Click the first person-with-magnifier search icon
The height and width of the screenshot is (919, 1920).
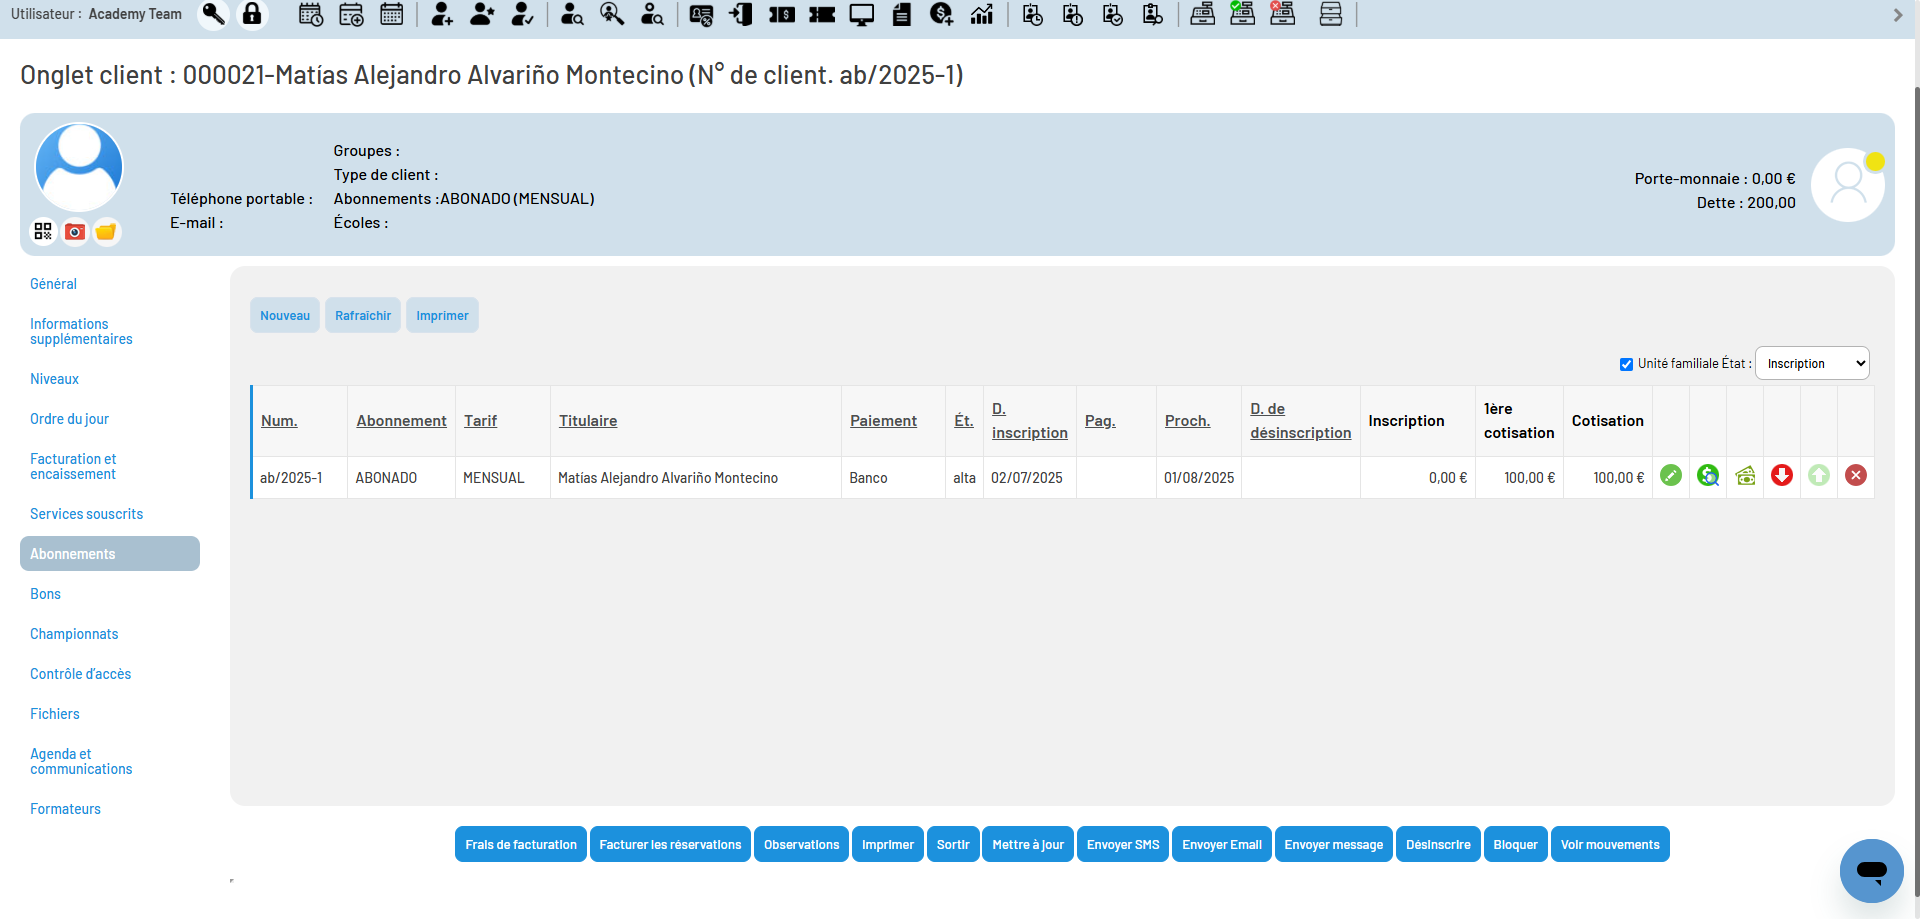pos(572,14)
